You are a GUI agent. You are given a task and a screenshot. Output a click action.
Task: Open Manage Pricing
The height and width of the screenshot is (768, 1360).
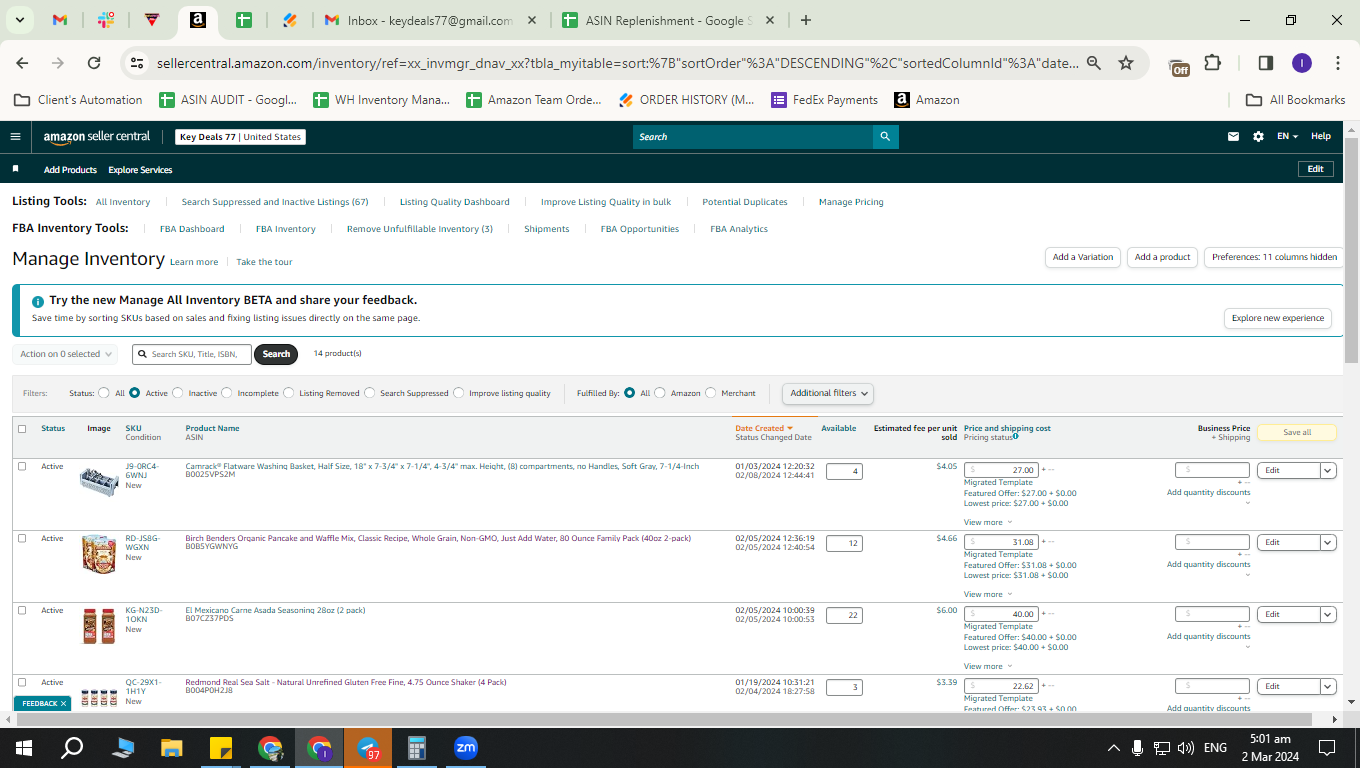coord(851,202)
